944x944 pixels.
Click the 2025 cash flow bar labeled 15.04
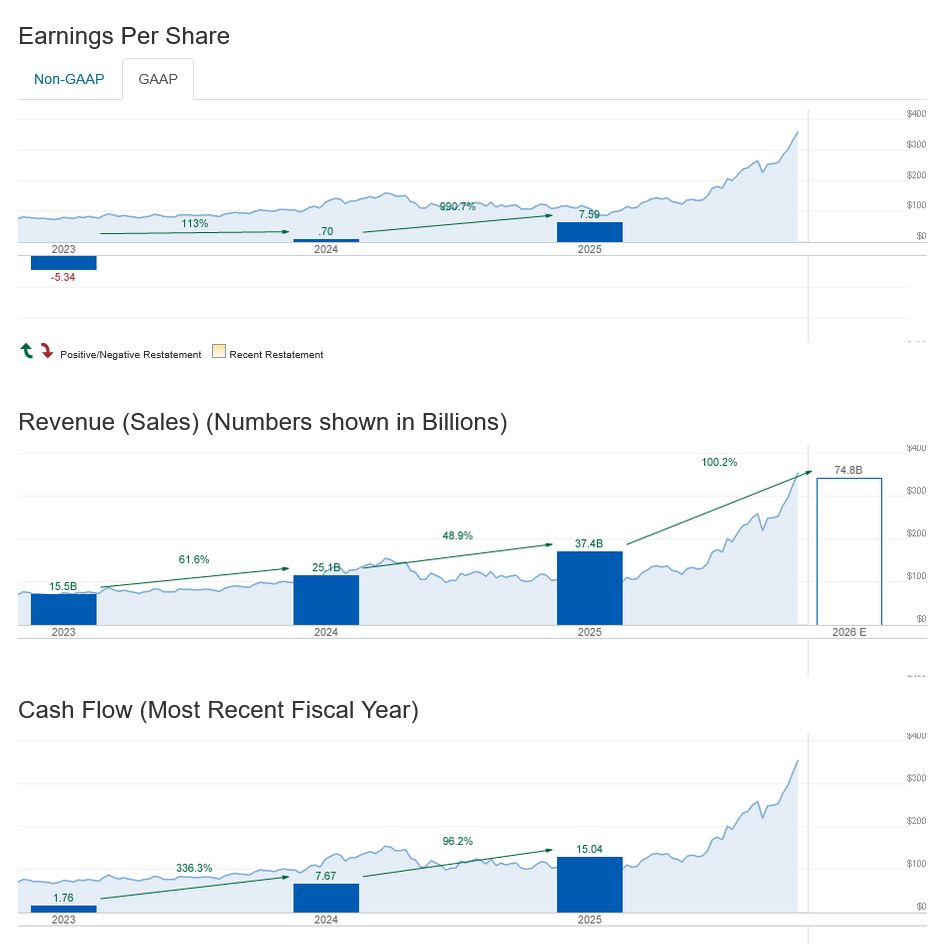[x=590, y=885]
